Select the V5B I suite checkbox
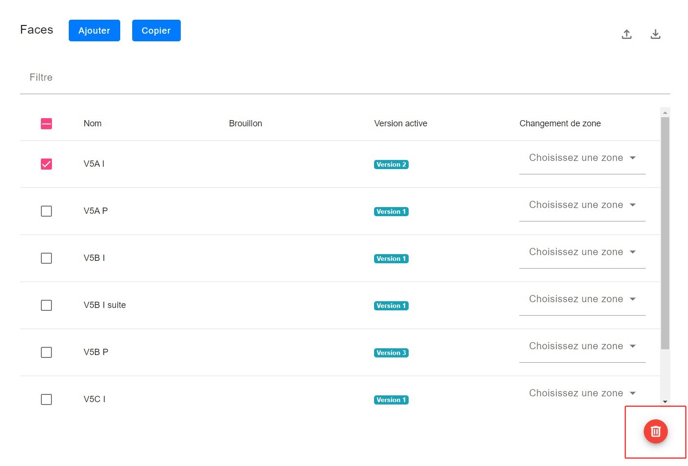This screenshot has width=688, height=466. [46, 305]
